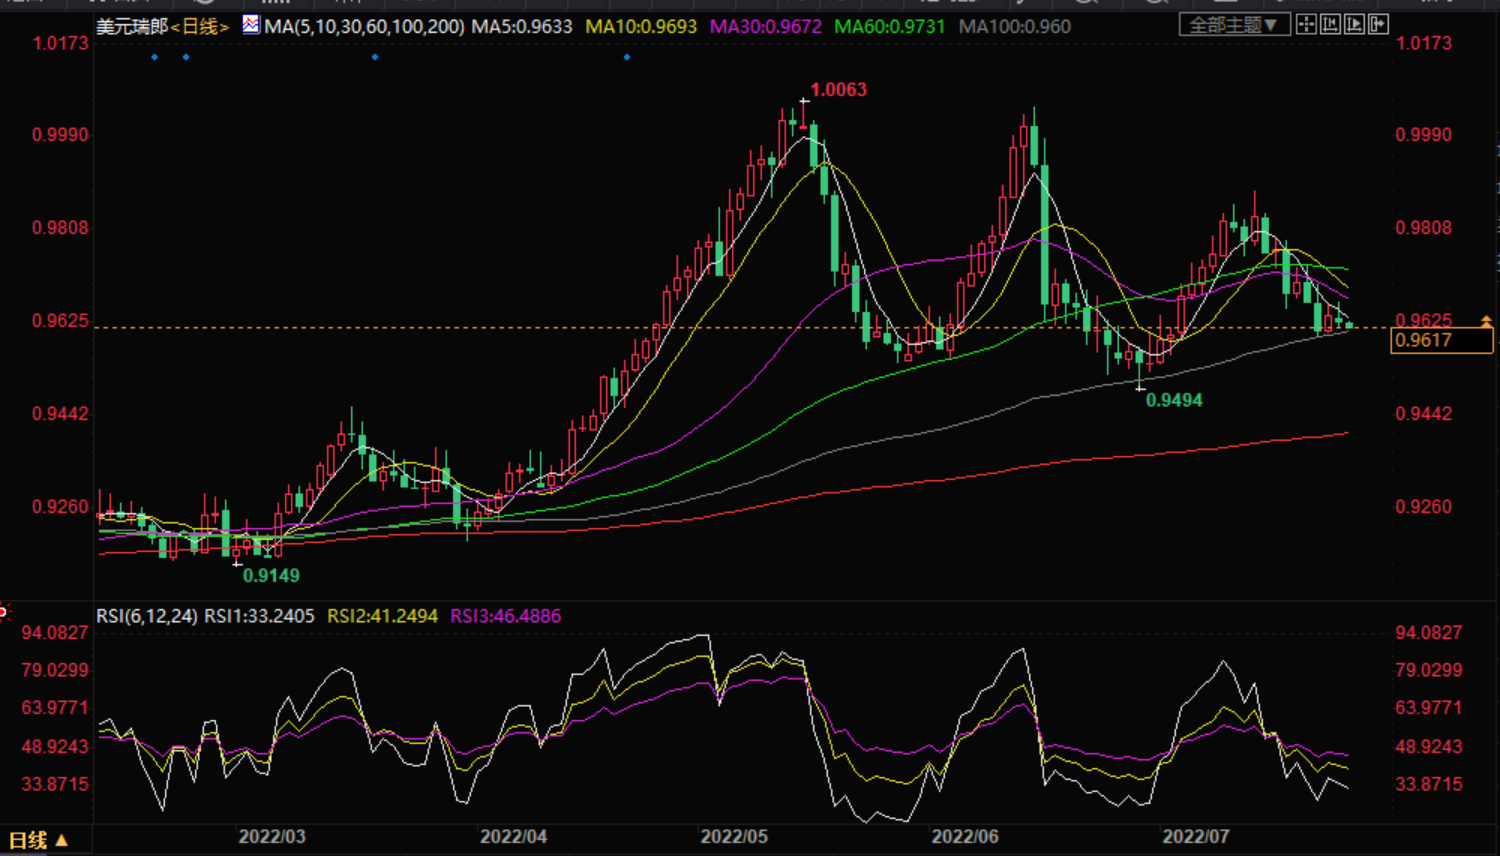Click the rightmost blue event dot above chart
This screenshot has height=856, width=1500.
(x=627, y=57)
